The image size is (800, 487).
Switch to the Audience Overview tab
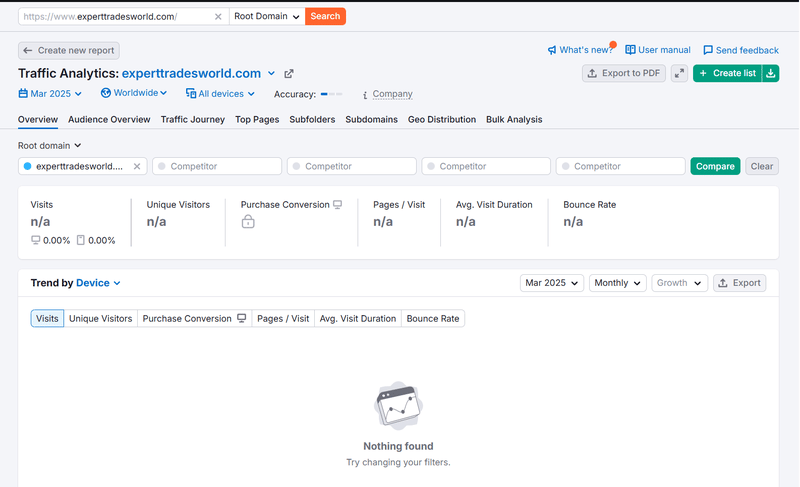click(x=109, y=119)
